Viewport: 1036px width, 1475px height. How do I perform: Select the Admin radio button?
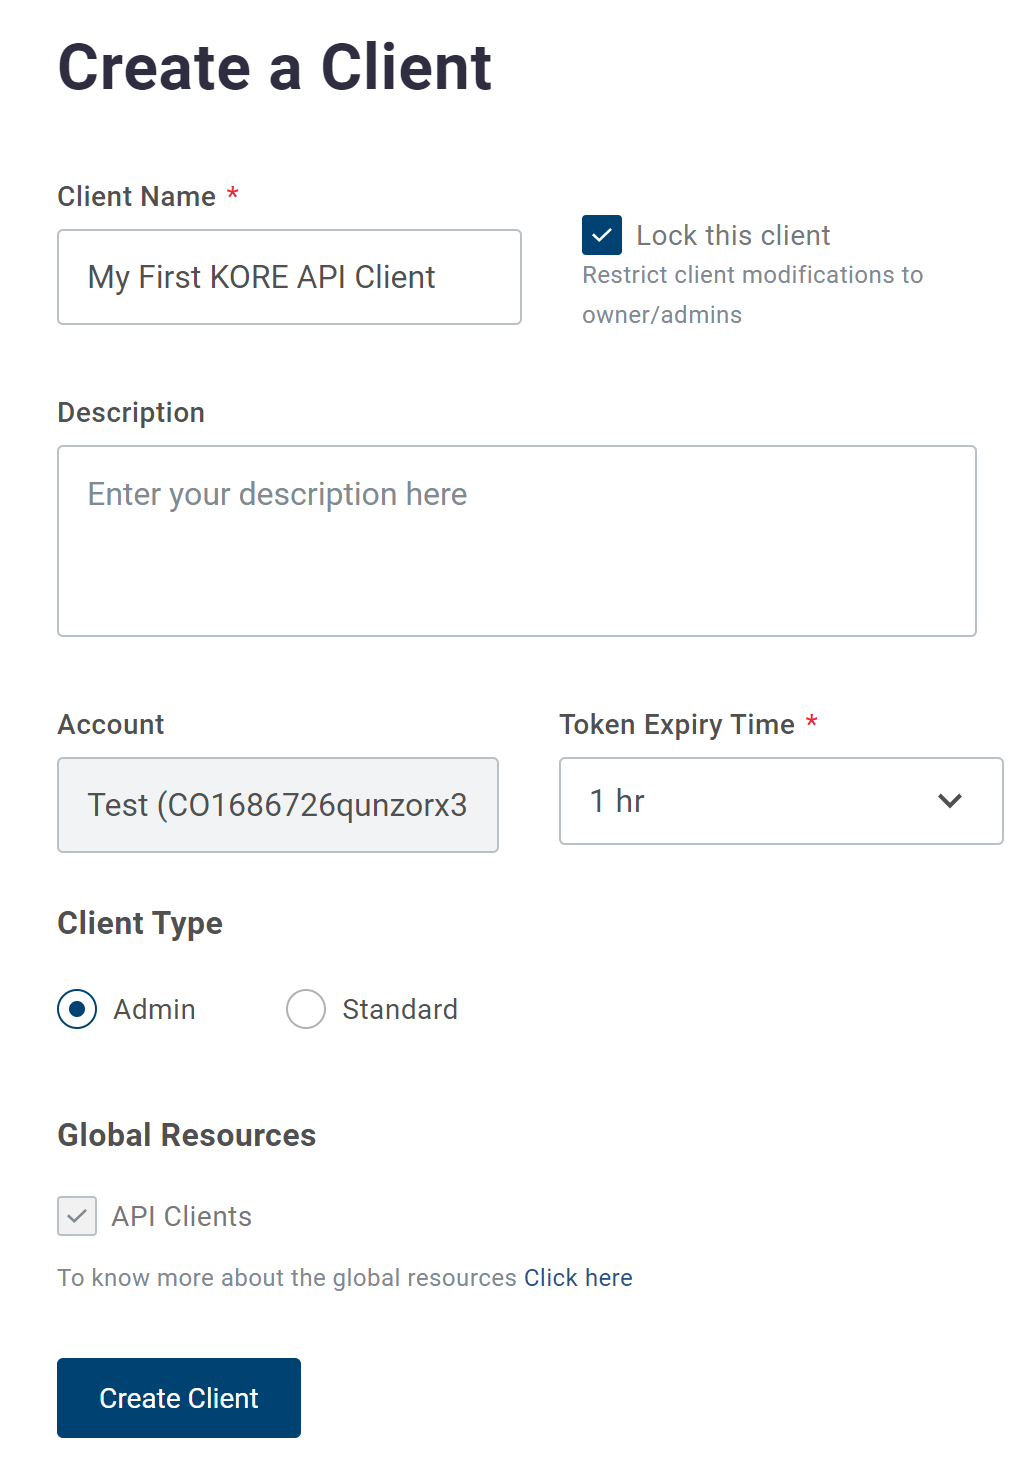pyautogui.click(x=77, y=1009)
